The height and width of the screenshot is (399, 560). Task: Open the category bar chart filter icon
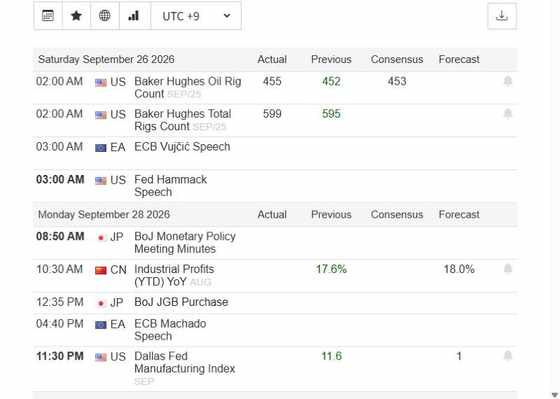134,16
